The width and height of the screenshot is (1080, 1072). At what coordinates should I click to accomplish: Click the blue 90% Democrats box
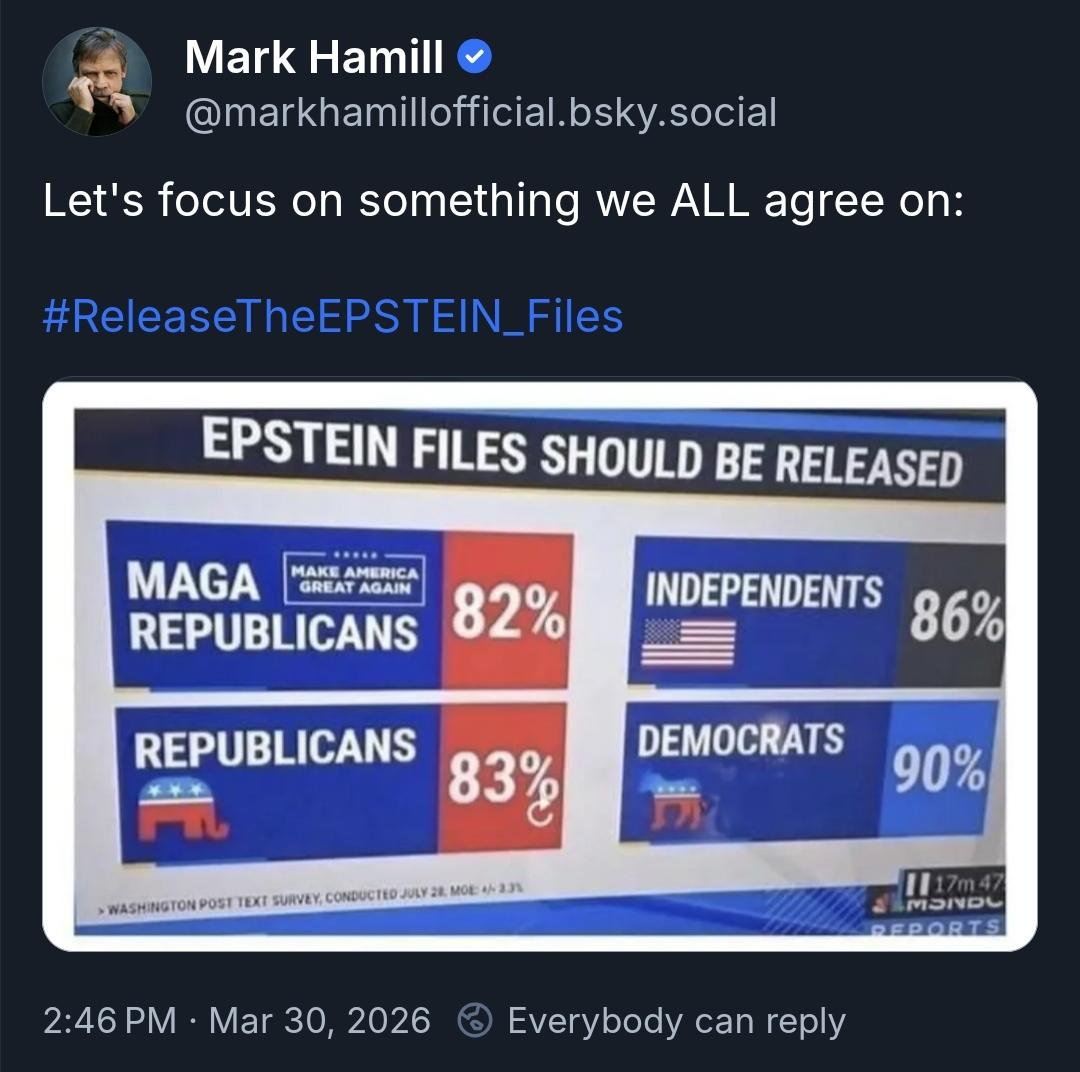coord(939,770)
